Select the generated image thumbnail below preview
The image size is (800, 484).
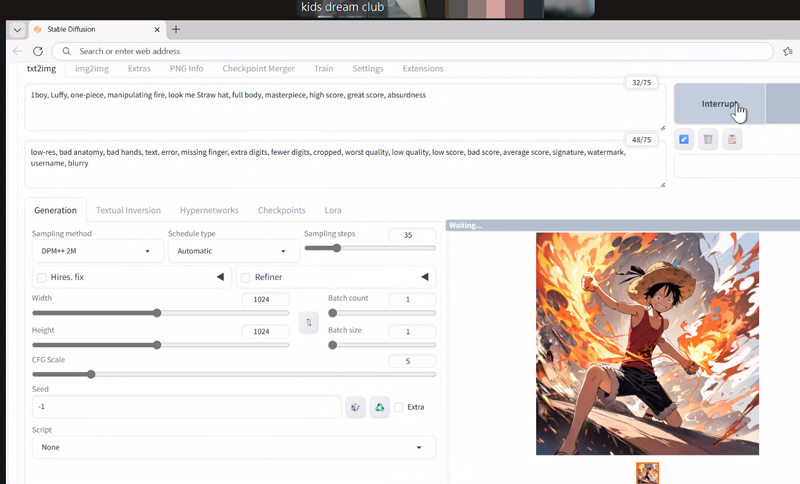648,473
